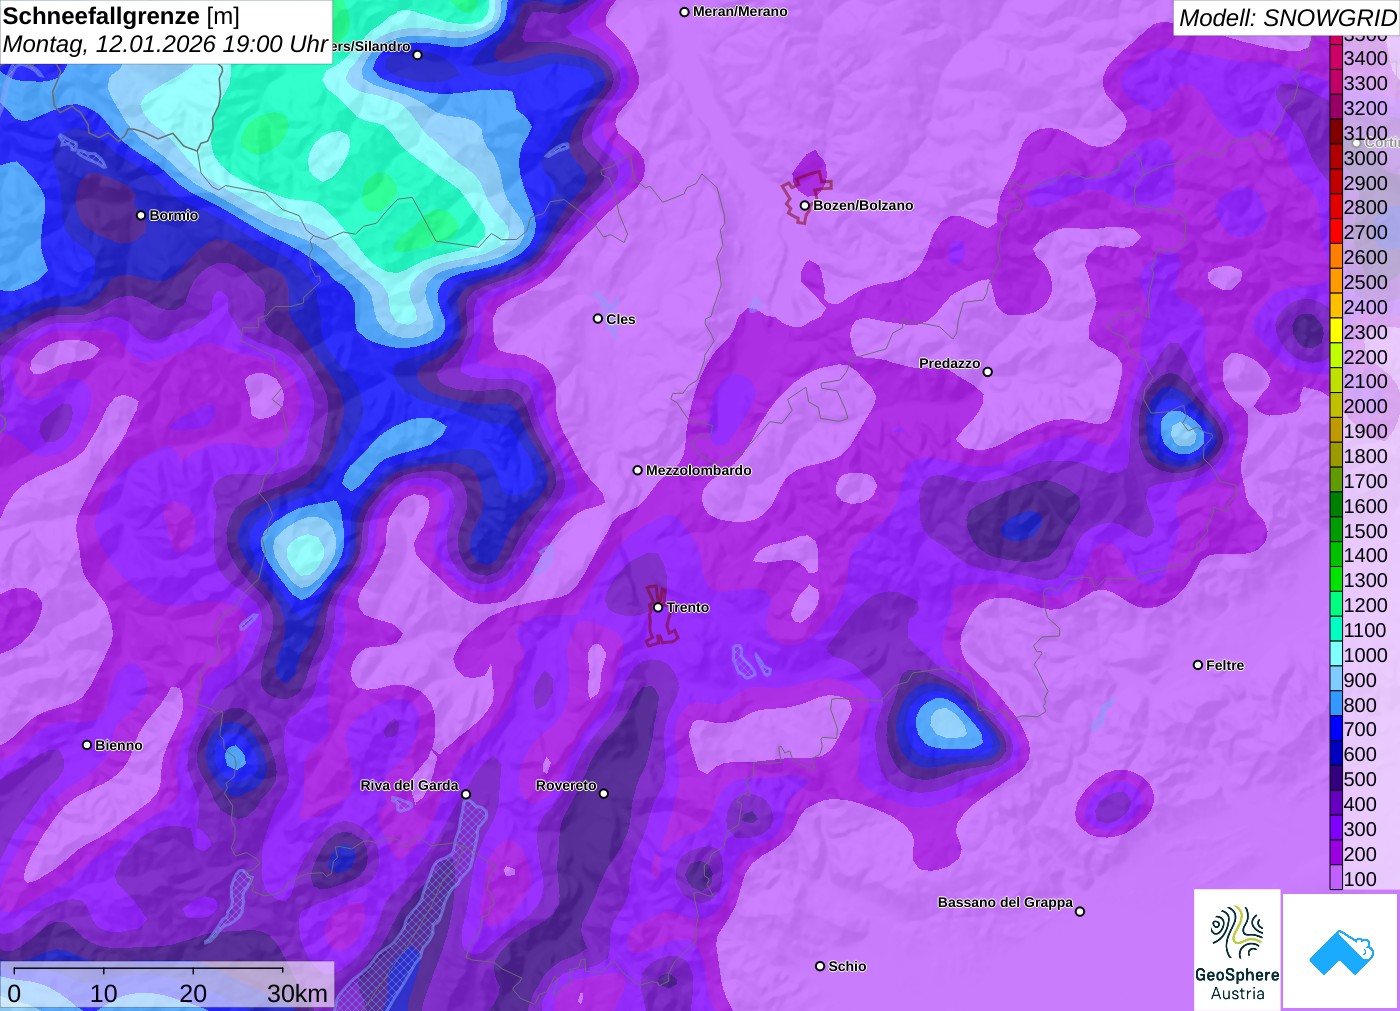Image resolution: width=1400 pixels, height=1011 pixels.
Task: Click the Schio location label
Action: click(847, 966)
